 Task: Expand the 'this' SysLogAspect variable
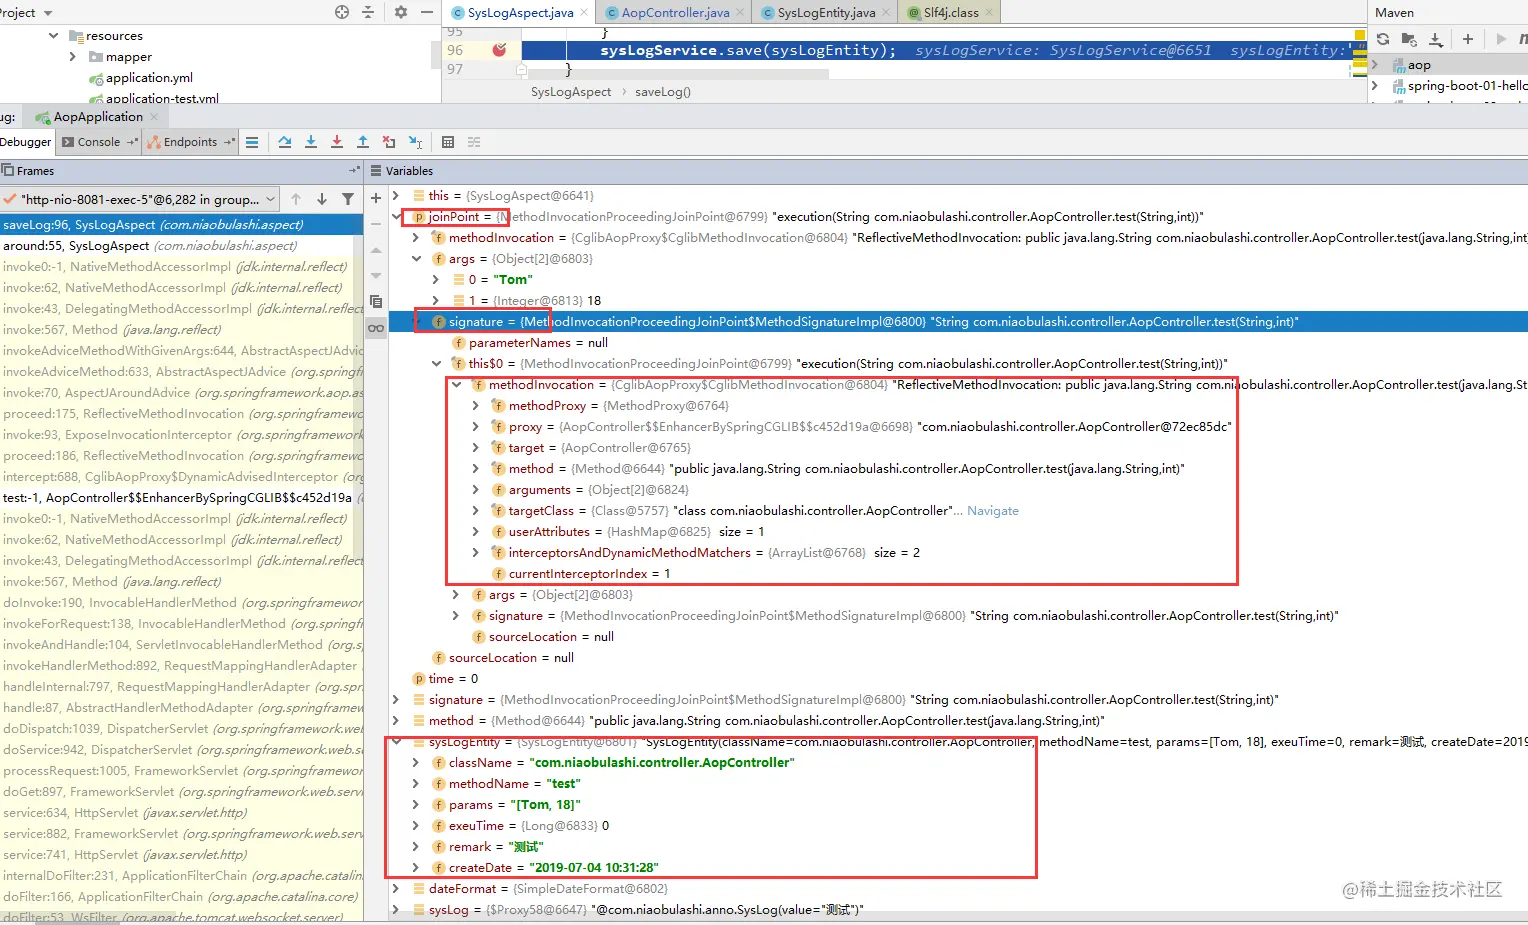(x=396, y=195)
